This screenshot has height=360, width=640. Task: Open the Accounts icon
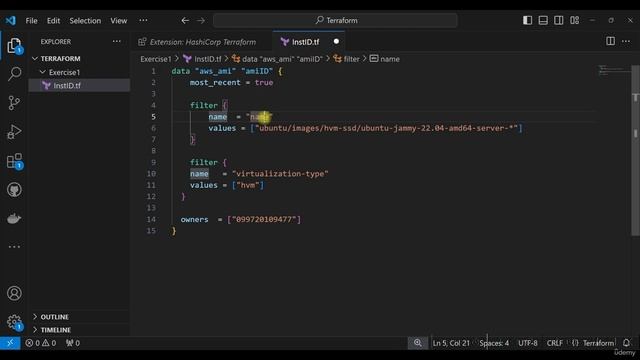[14, 293]
